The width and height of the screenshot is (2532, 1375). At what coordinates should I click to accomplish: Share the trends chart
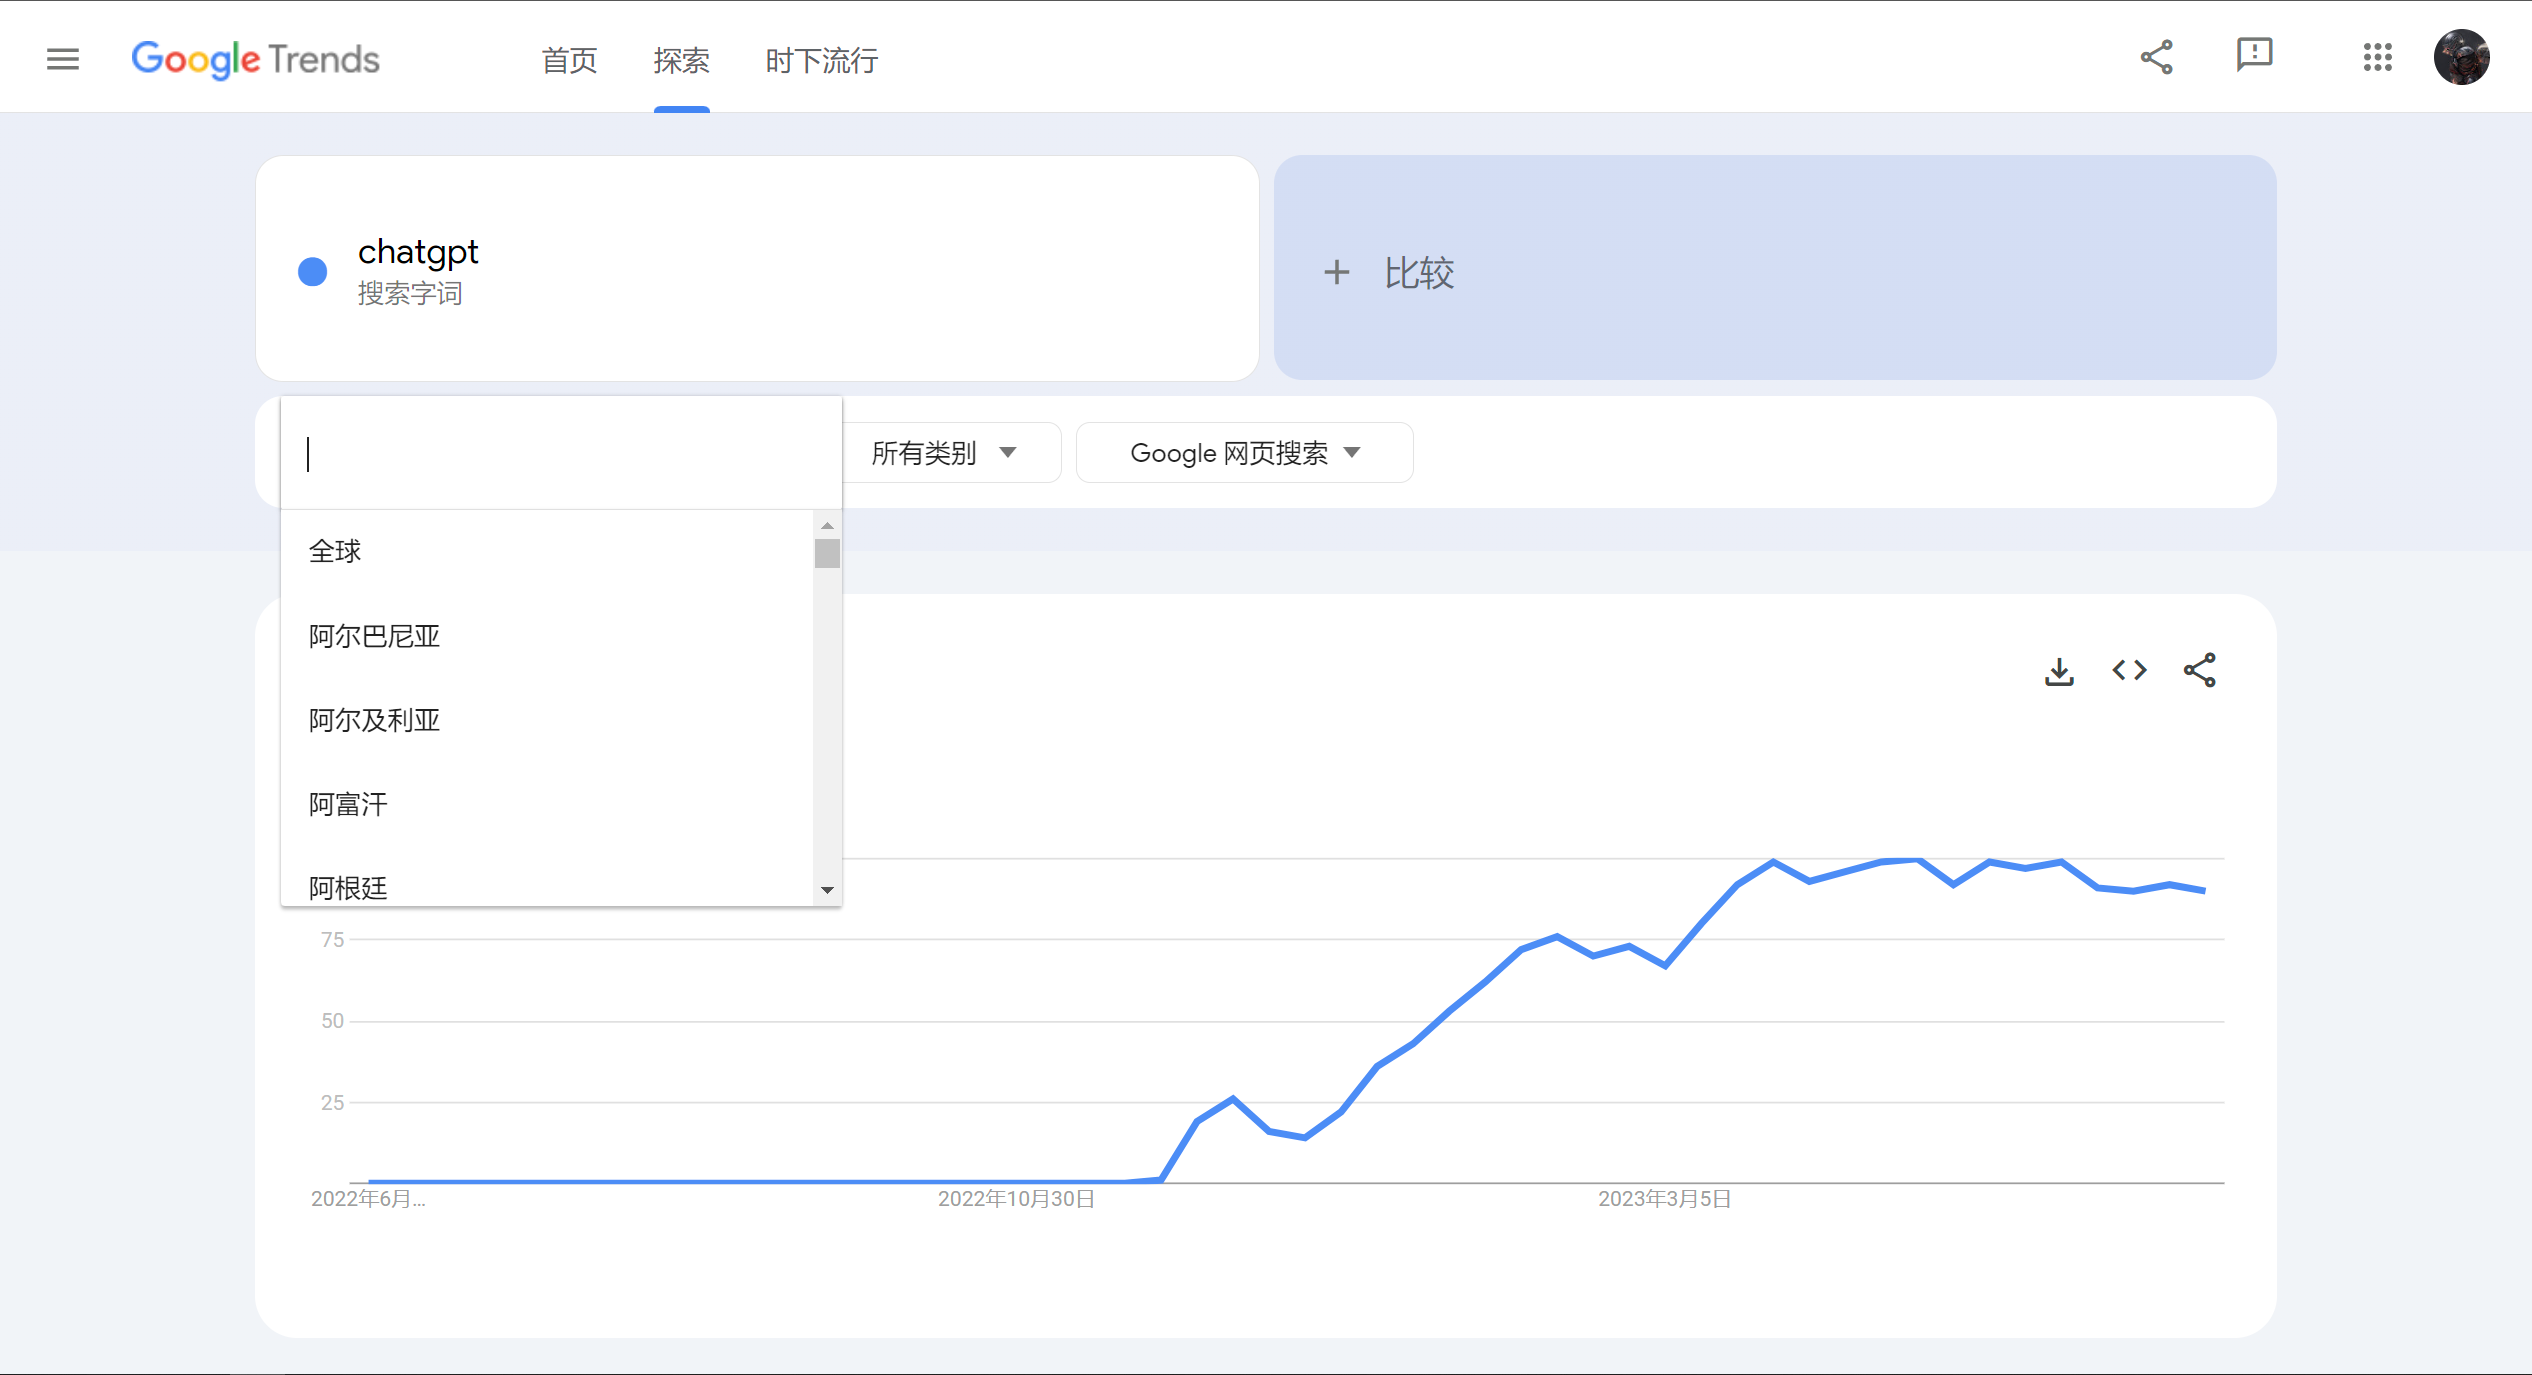pyautogui.click(x=2200, y=671)
